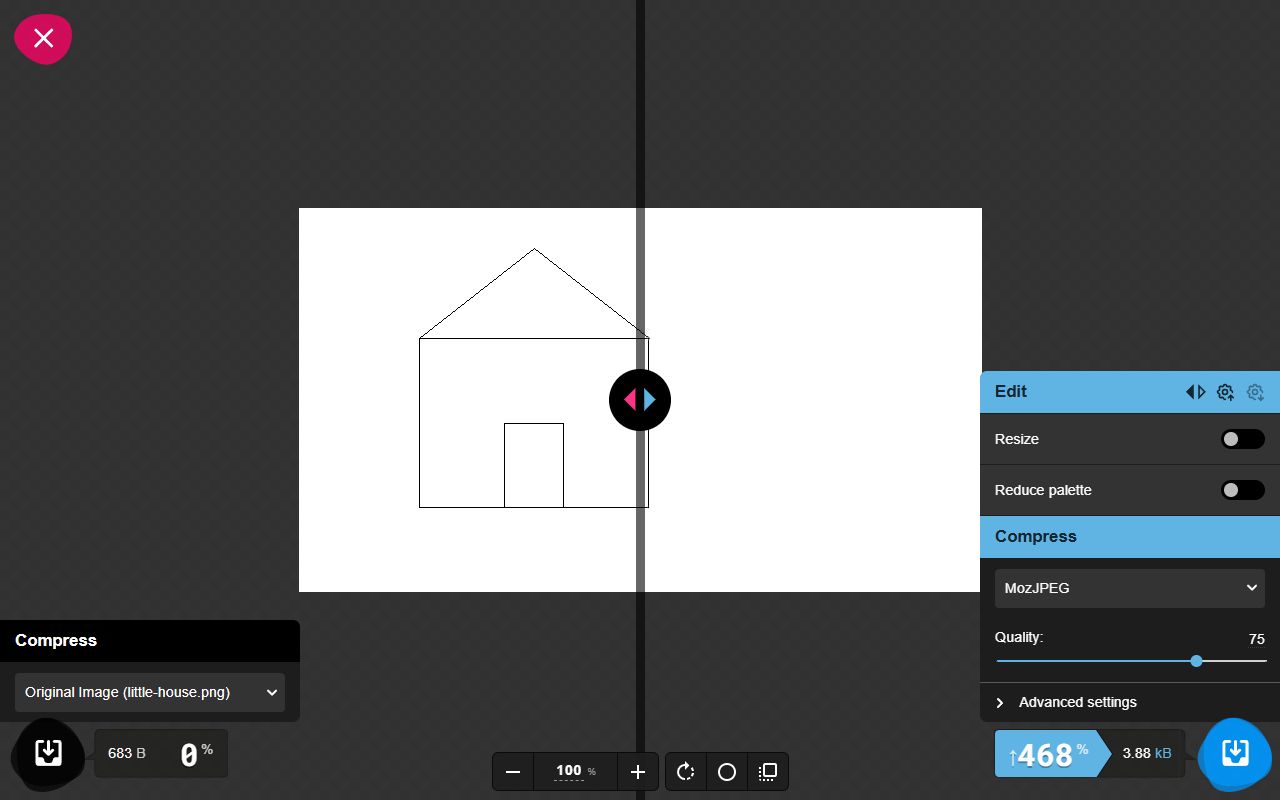The image size is (1280, 800).
Task: Expand Advanced settings
Action: point(1130,702)
